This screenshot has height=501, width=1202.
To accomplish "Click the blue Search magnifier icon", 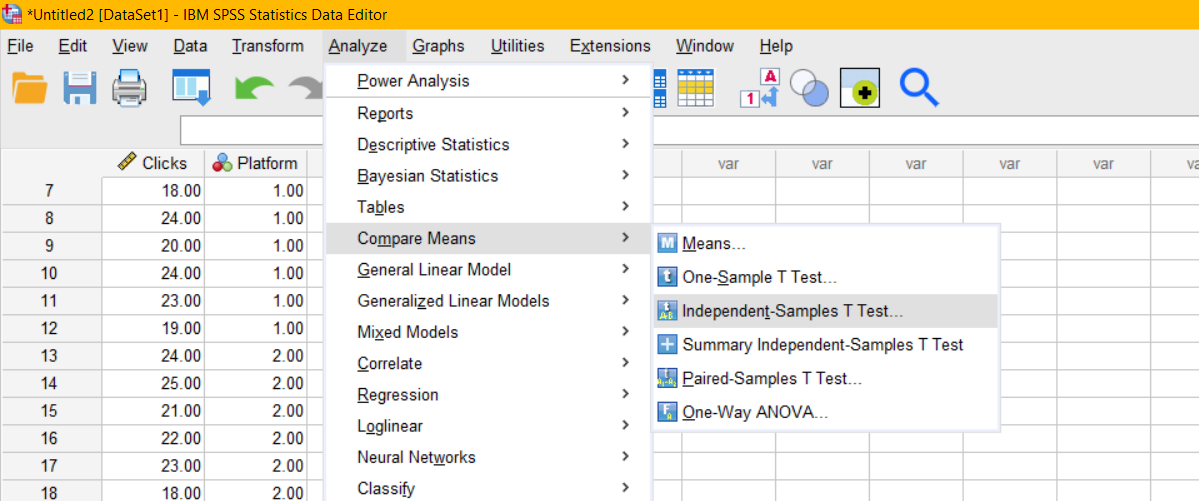I will point(918,88).
